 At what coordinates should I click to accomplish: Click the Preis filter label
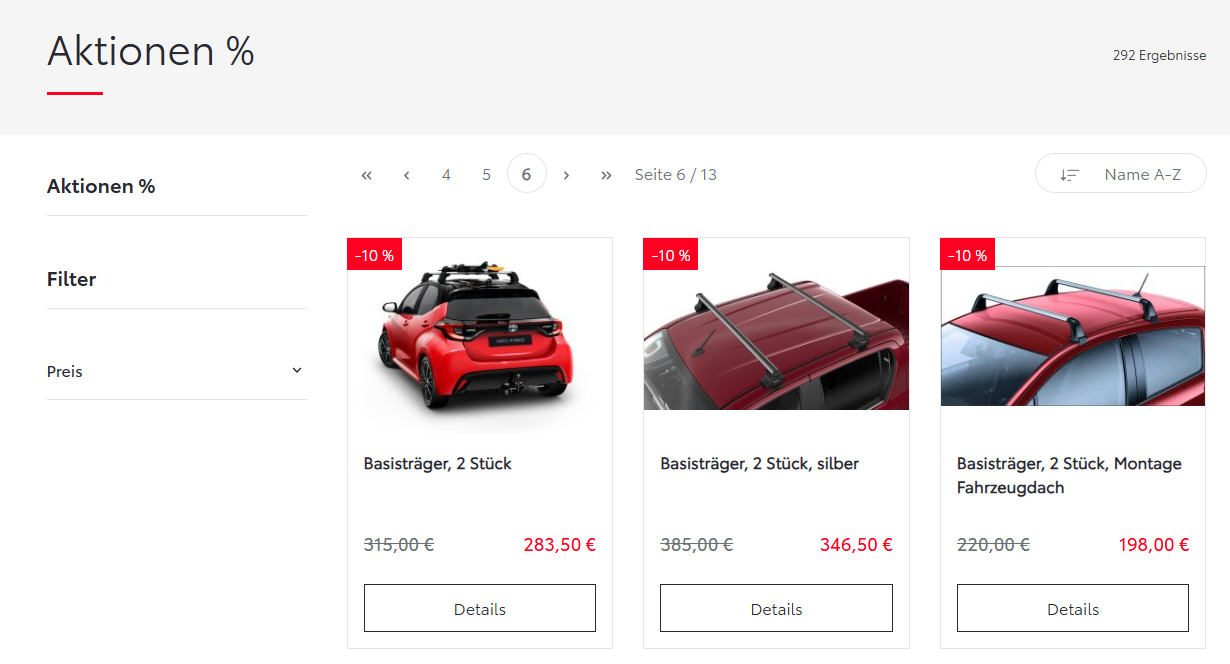click(65, 372)
